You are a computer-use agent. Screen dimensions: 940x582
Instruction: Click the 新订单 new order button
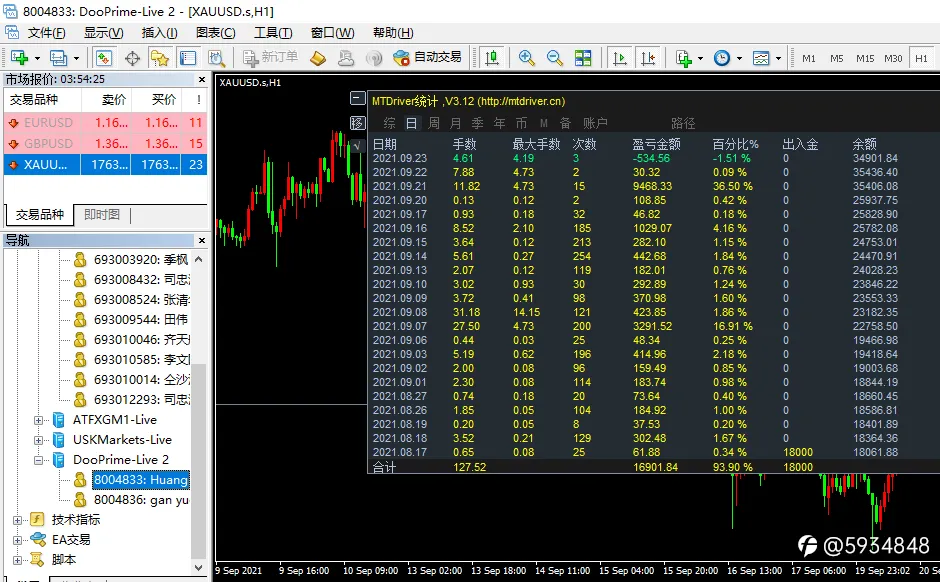pyautogui.click(x=270, y=58)
